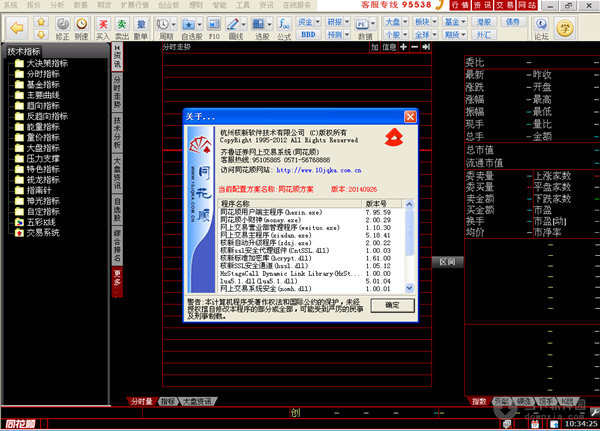Open the 分析 menu
The width and height of the screenshot is (600, 431).
(57, 5)
